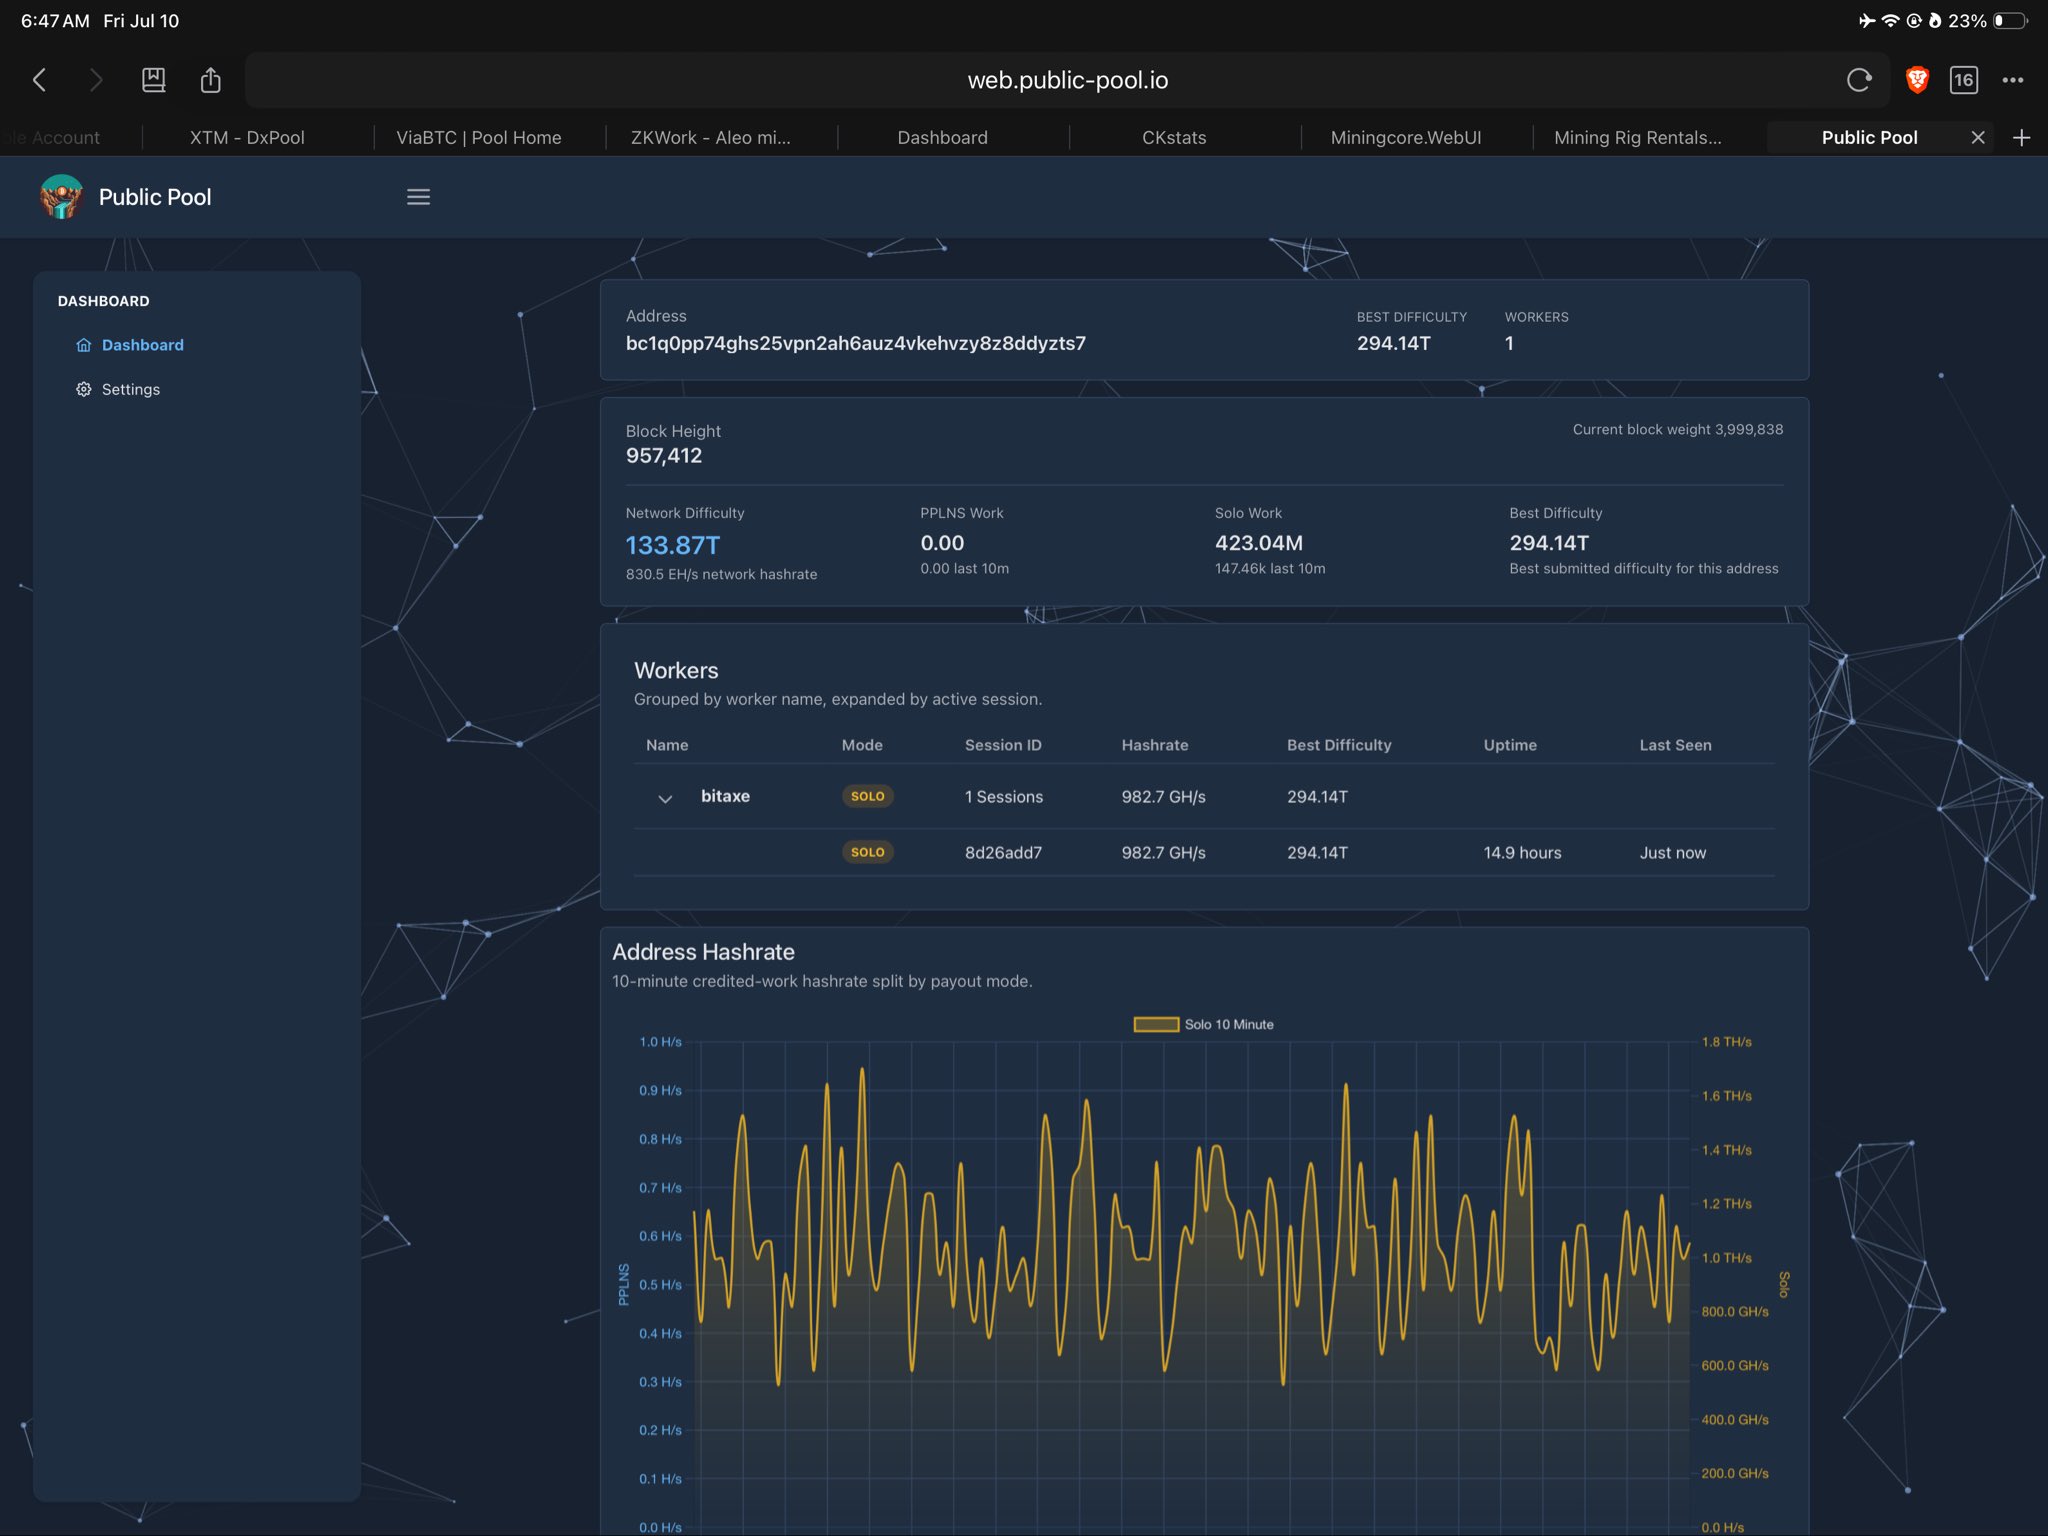Switch to the Mining Rig Rentals tab

point(1638,138)
